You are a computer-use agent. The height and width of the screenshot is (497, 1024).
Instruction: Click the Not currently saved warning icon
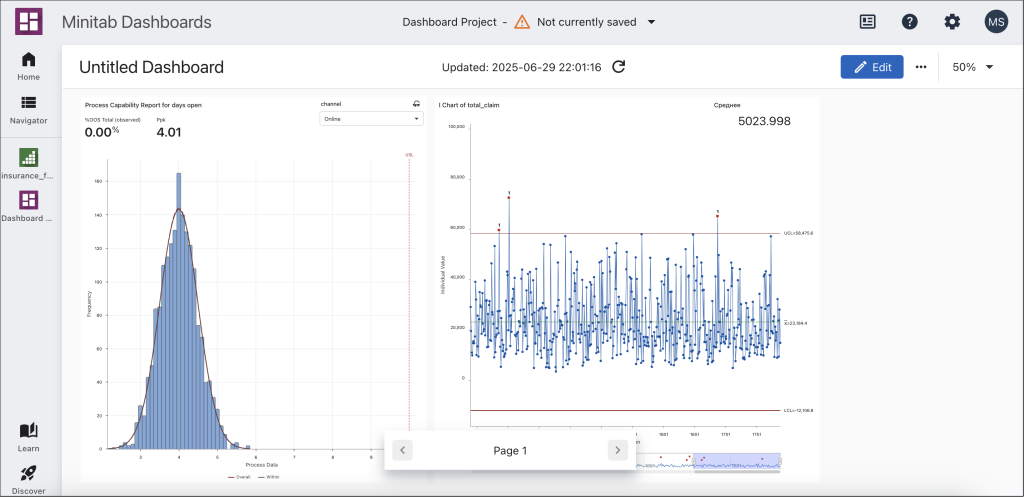pyautogui.click(x=522, y=22)
